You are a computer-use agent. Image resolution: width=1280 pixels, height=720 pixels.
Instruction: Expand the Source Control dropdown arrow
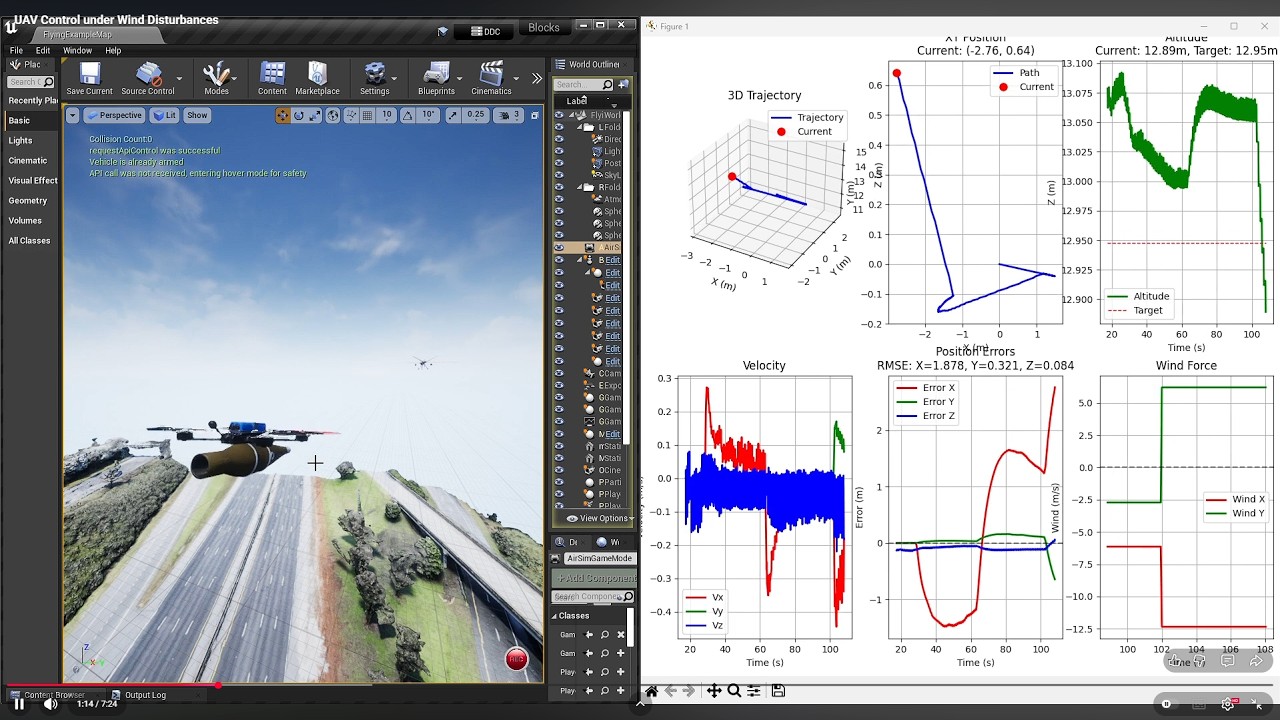(x=179, y=78)
